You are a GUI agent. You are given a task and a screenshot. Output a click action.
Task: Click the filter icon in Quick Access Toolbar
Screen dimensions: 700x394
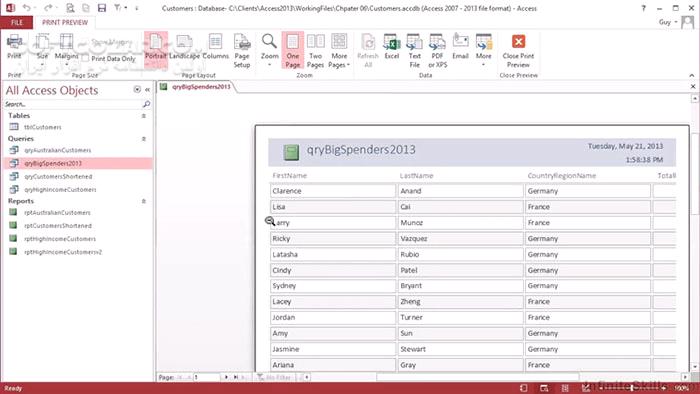pos(118,8)
